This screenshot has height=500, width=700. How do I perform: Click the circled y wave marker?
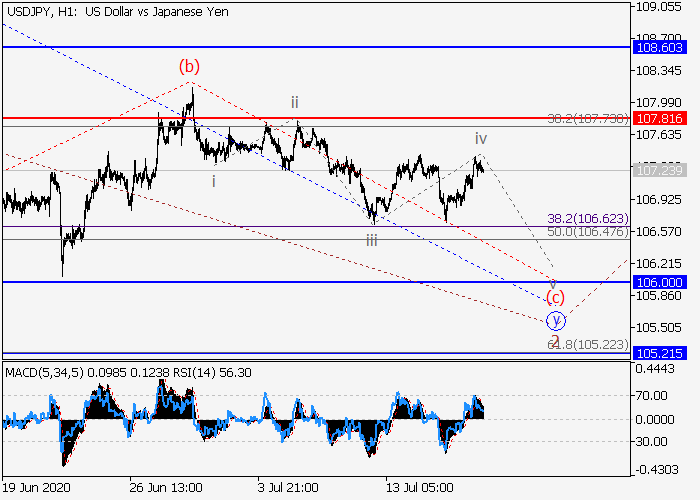[x=557, y=321]
